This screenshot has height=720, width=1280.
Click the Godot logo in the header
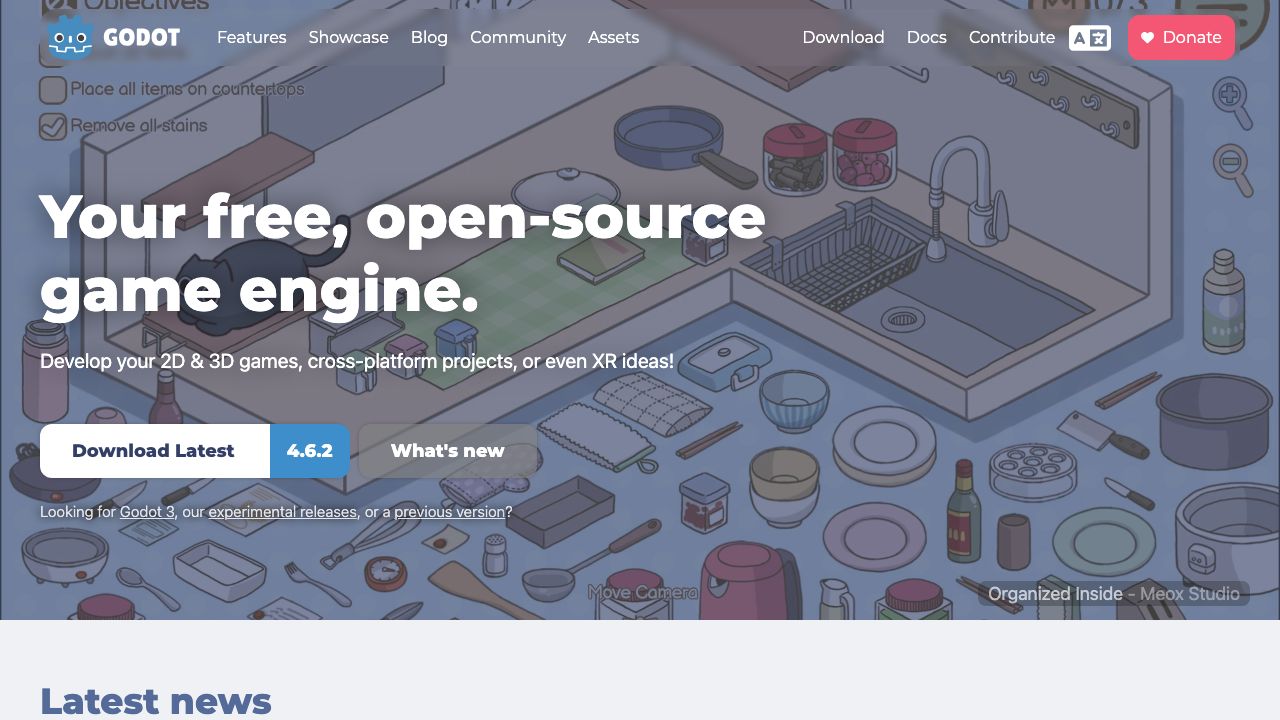coord(112,37)
